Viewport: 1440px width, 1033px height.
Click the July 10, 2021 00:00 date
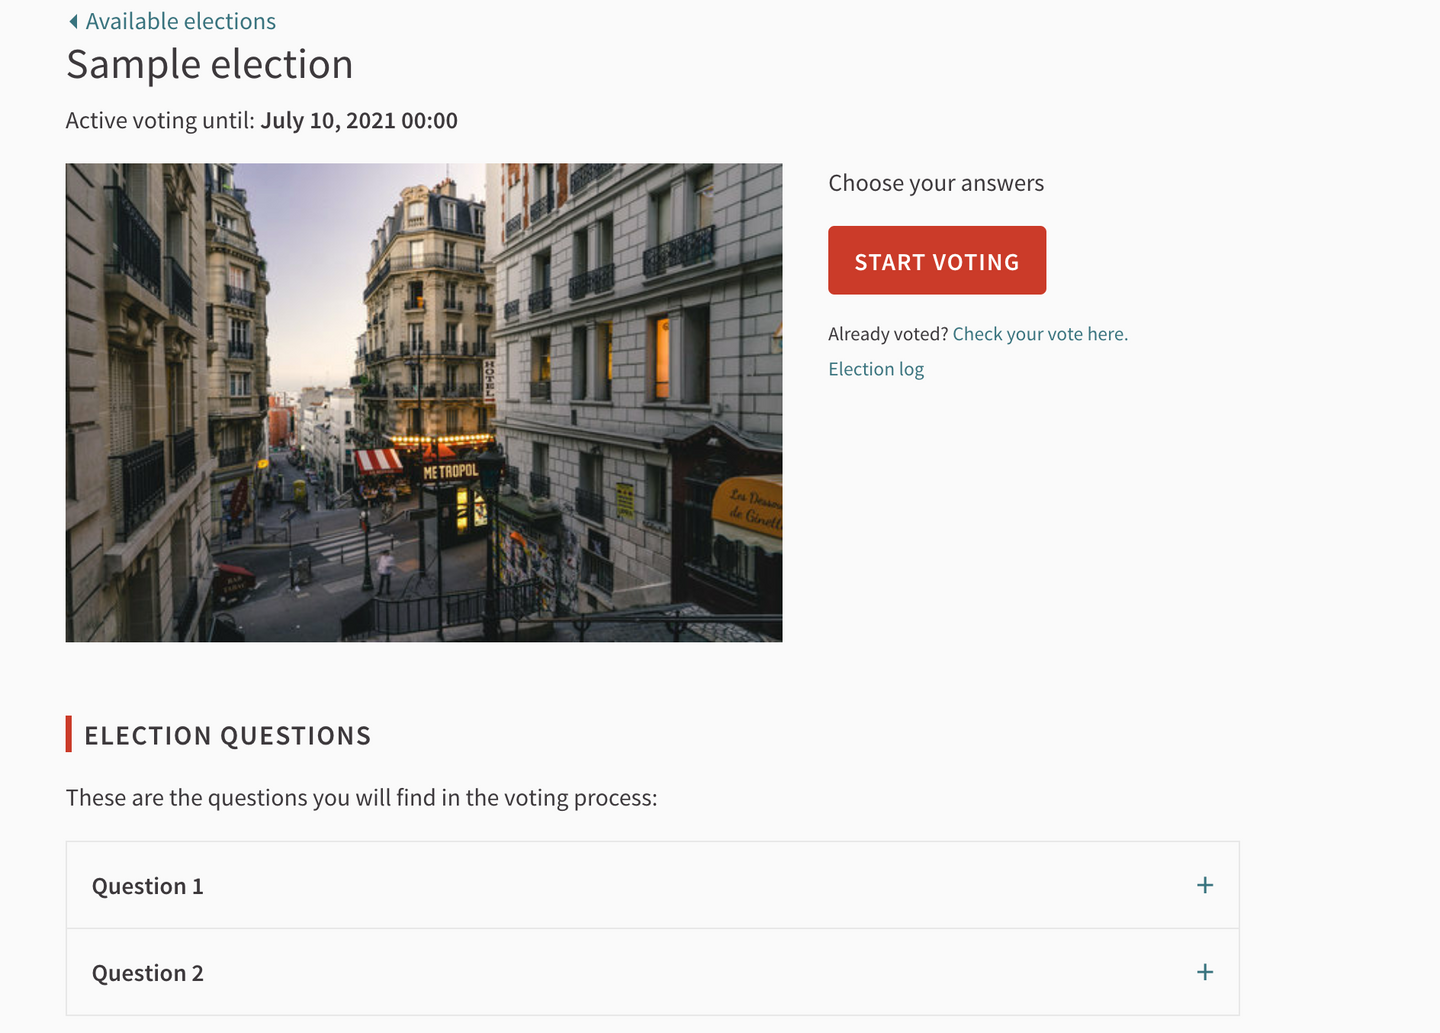coord(359,121)
